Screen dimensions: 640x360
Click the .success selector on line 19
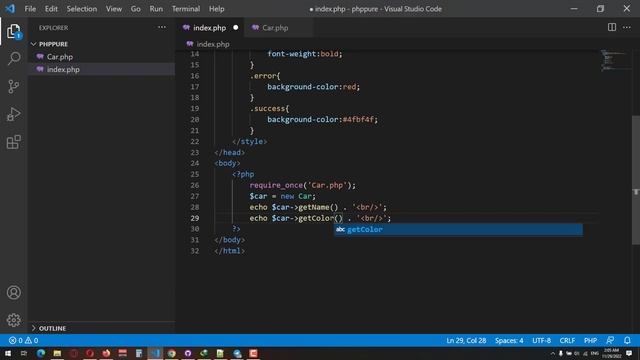(267, 109)
